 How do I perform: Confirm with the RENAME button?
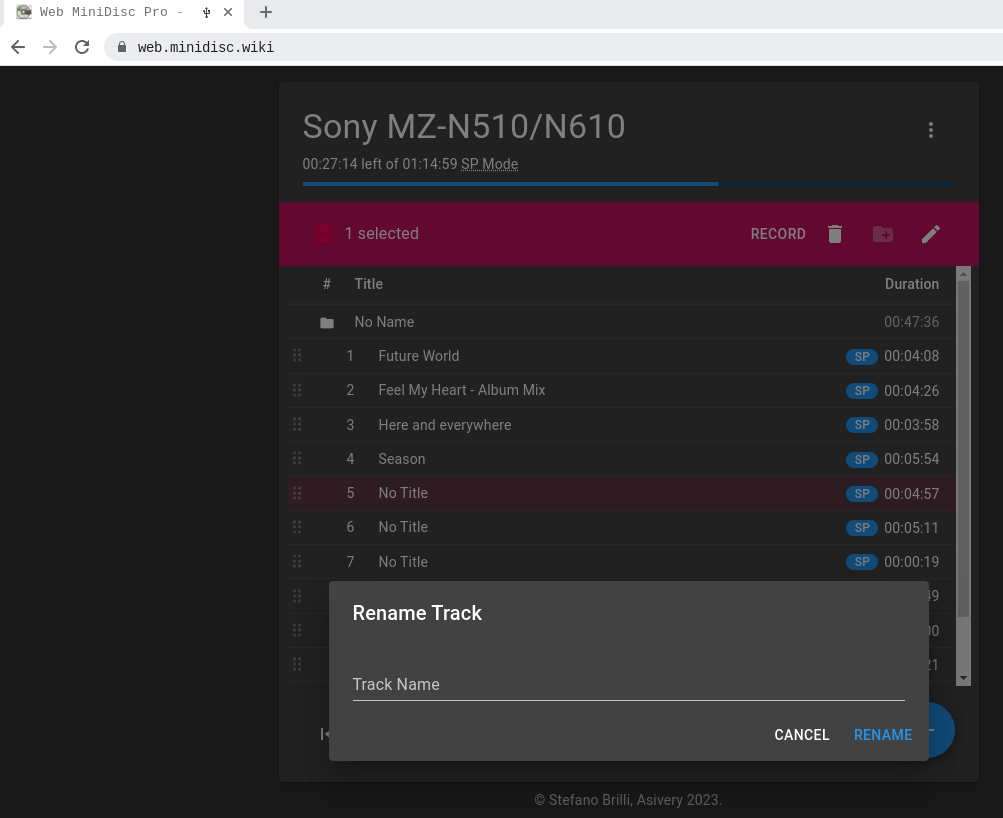pyautogui.click(x=883, y=735)
